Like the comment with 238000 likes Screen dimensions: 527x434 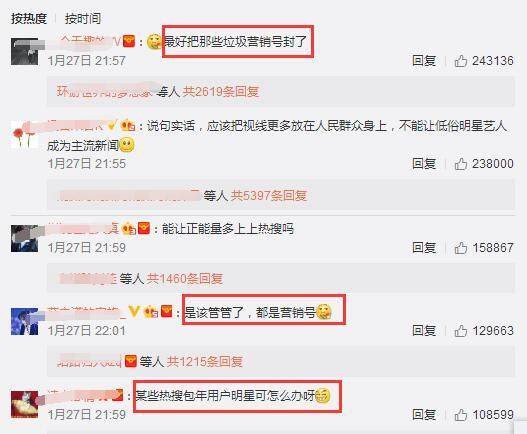(x=460, y=164)
